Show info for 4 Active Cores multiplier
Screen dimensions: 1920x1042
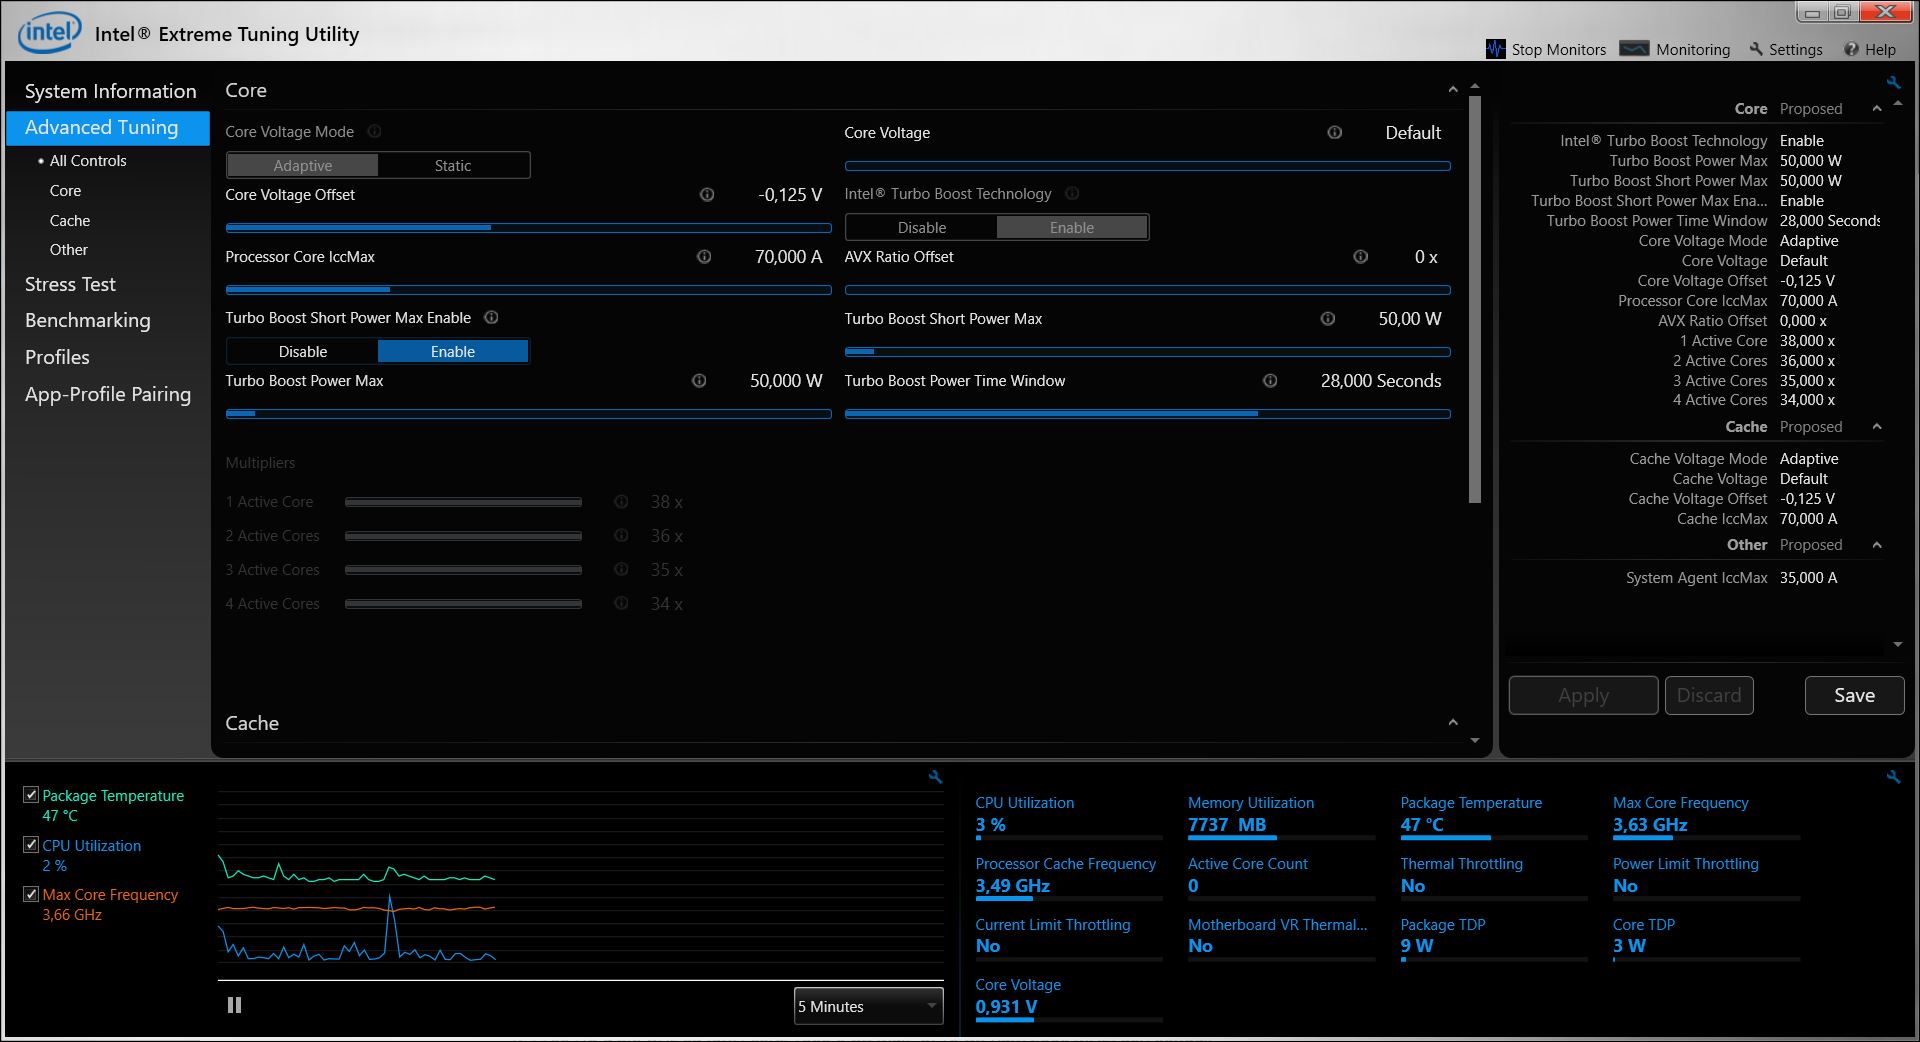pos(621,604)
